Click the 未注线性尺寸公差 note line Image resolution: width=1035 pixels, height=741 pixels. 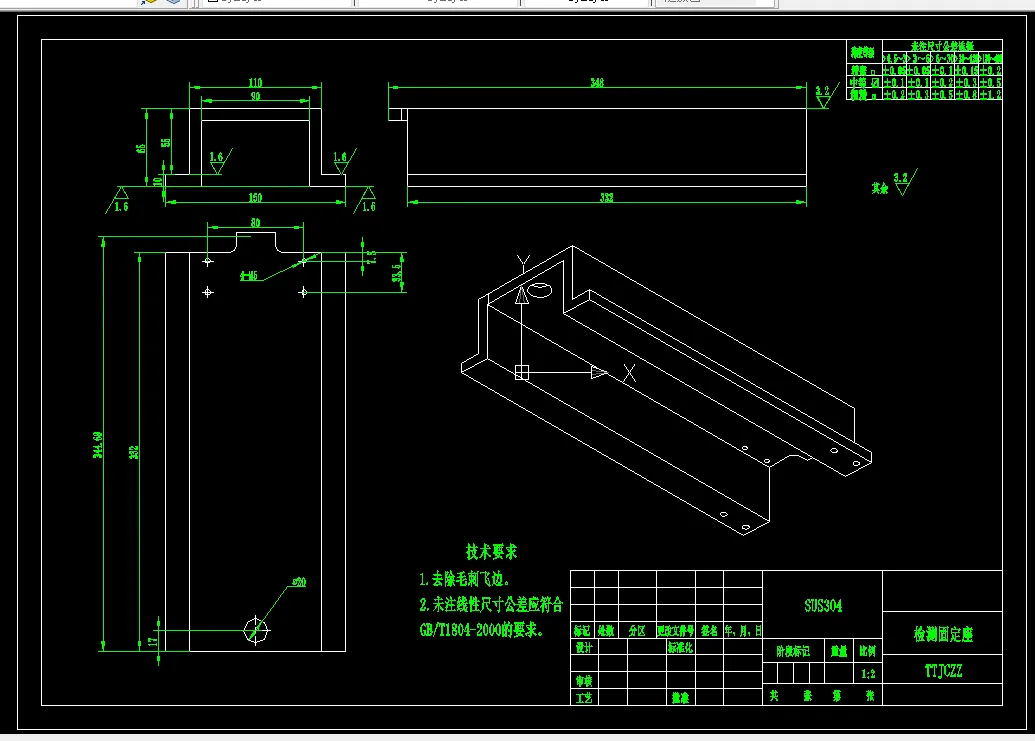491,604
